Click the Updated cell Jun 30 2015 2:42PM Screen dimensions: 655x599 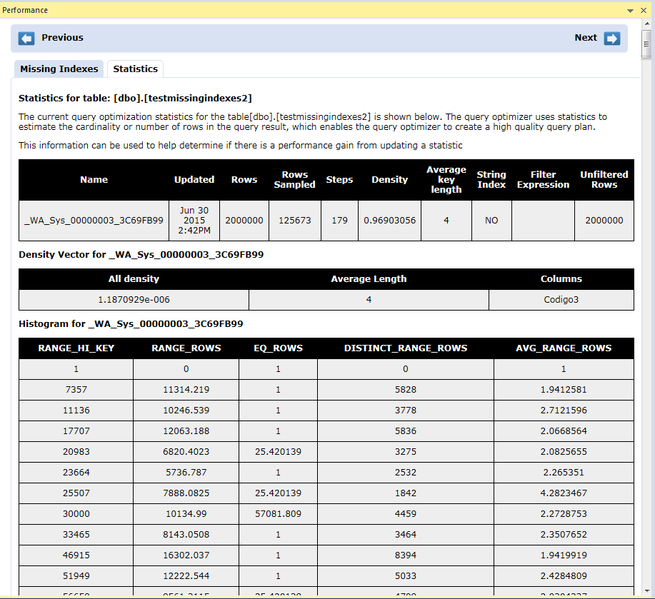194,221
